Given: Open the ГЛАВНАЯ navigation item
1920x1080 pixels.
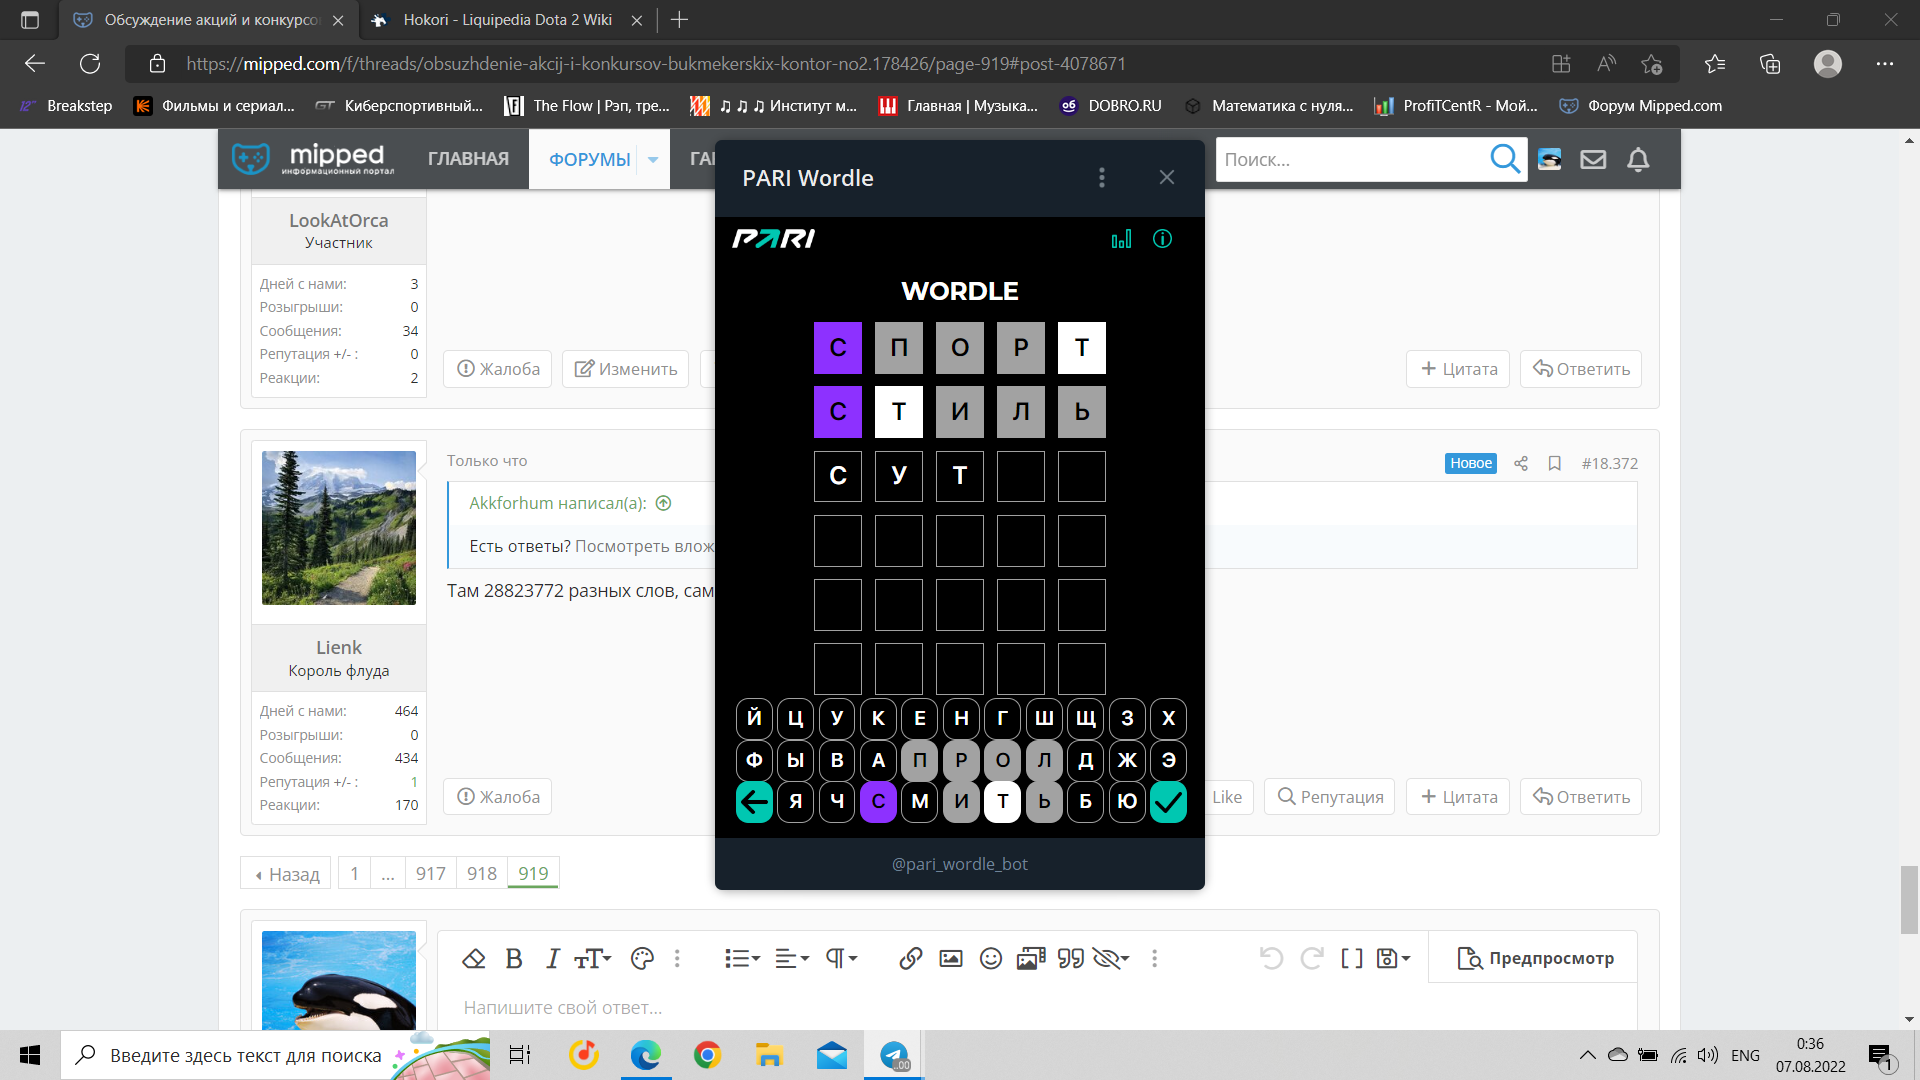Looking at the screenshot, I should [468, 159].
